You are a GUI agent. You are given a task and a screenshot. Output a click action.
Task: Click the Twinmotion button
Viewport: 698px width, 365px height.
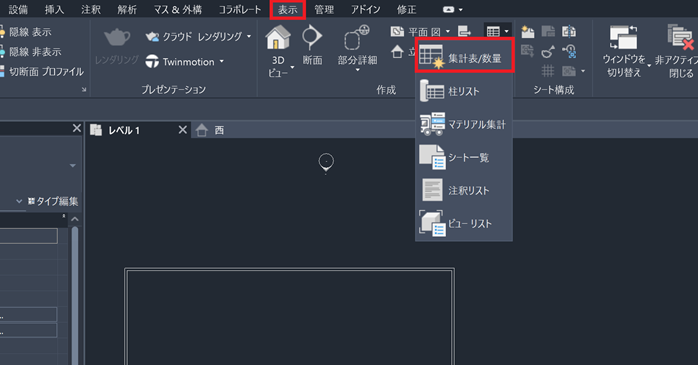tap(180, 61)
